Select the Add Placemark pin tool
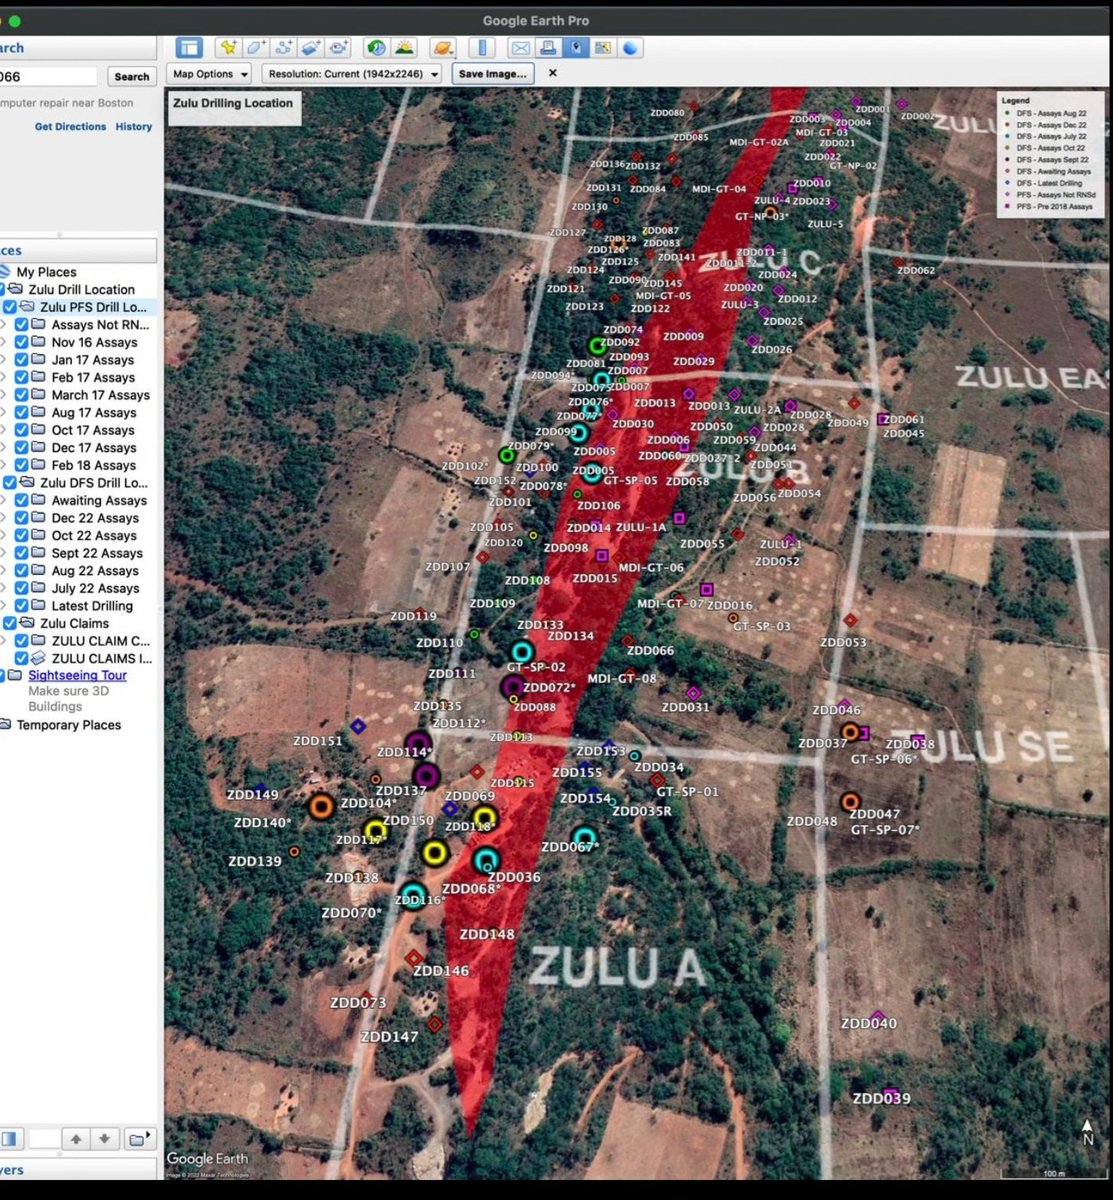This screenshot has height=1200, width=1113. pyautogui.click(x=229, y=47)
